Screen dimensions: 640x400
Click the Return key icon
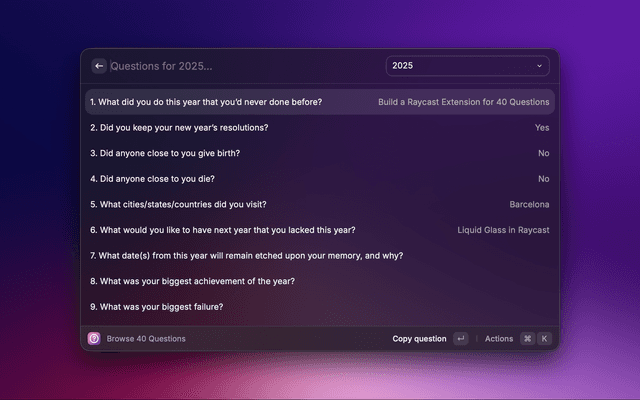pos(460,339)
